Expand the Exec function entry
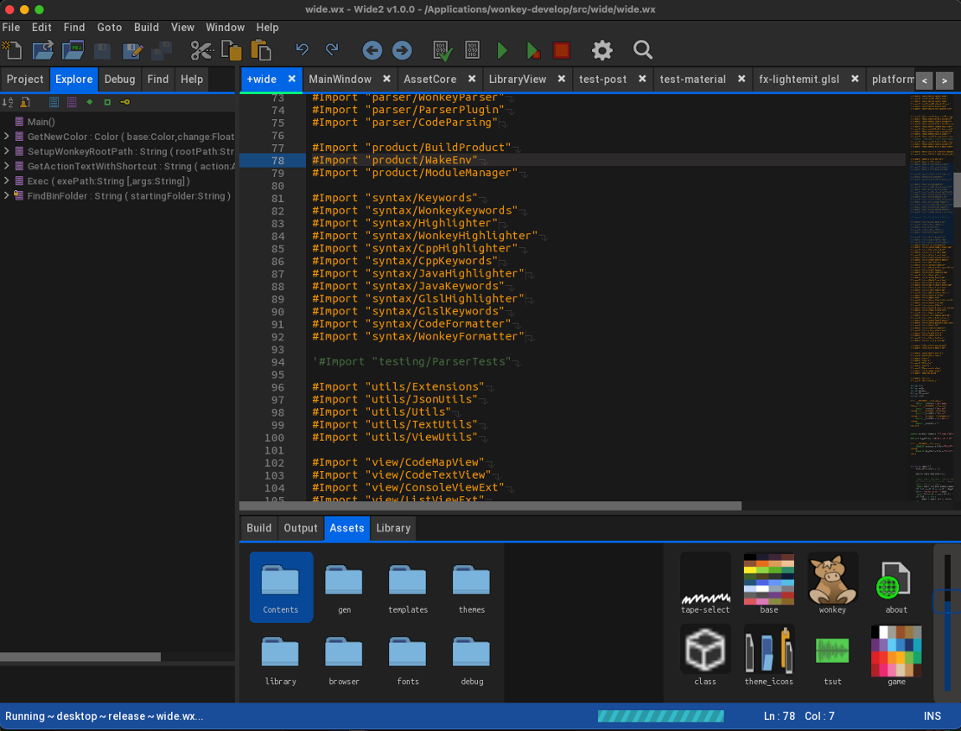 click(x=6, y=181)
